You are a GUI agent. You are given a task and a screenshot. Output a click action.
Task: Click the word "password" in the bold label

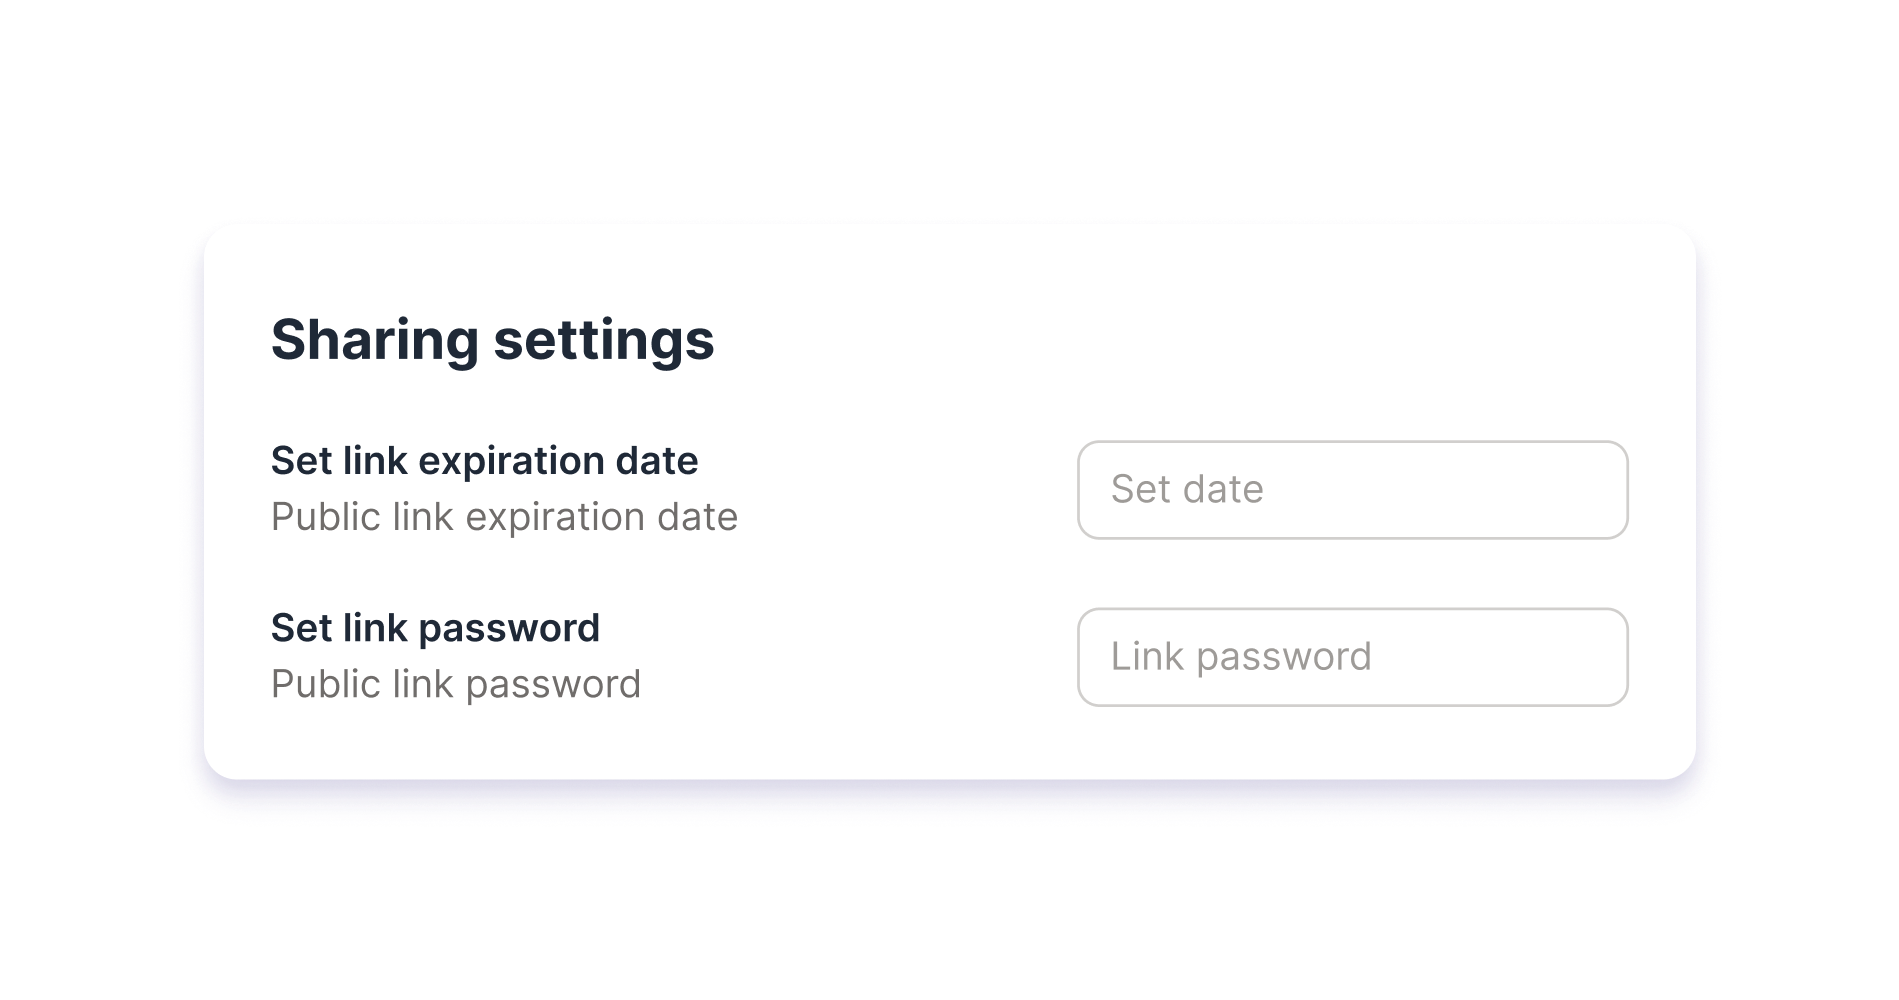pyautogui.click(x=509, y=628)
